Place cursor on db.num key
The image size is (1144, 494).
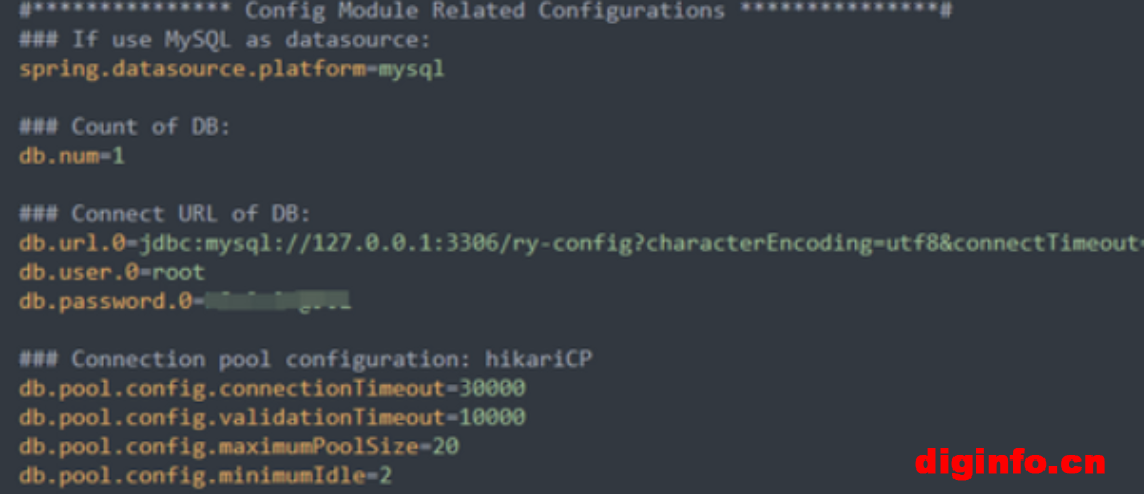tap(58, 156)
